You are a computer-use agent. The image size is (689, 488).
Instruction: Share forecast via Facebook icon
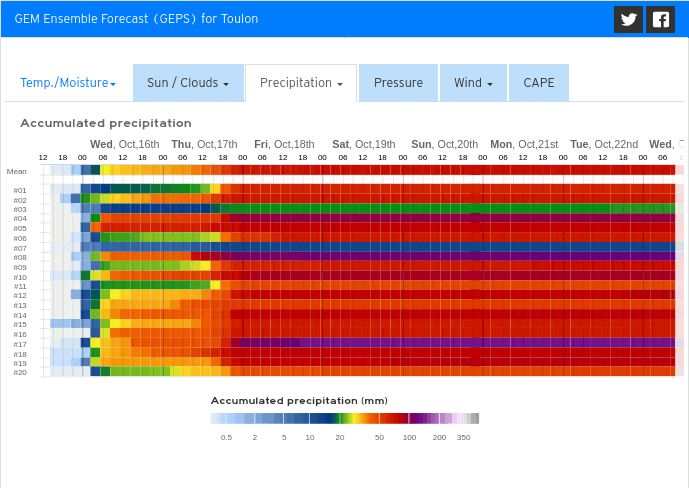pos(660,19)
